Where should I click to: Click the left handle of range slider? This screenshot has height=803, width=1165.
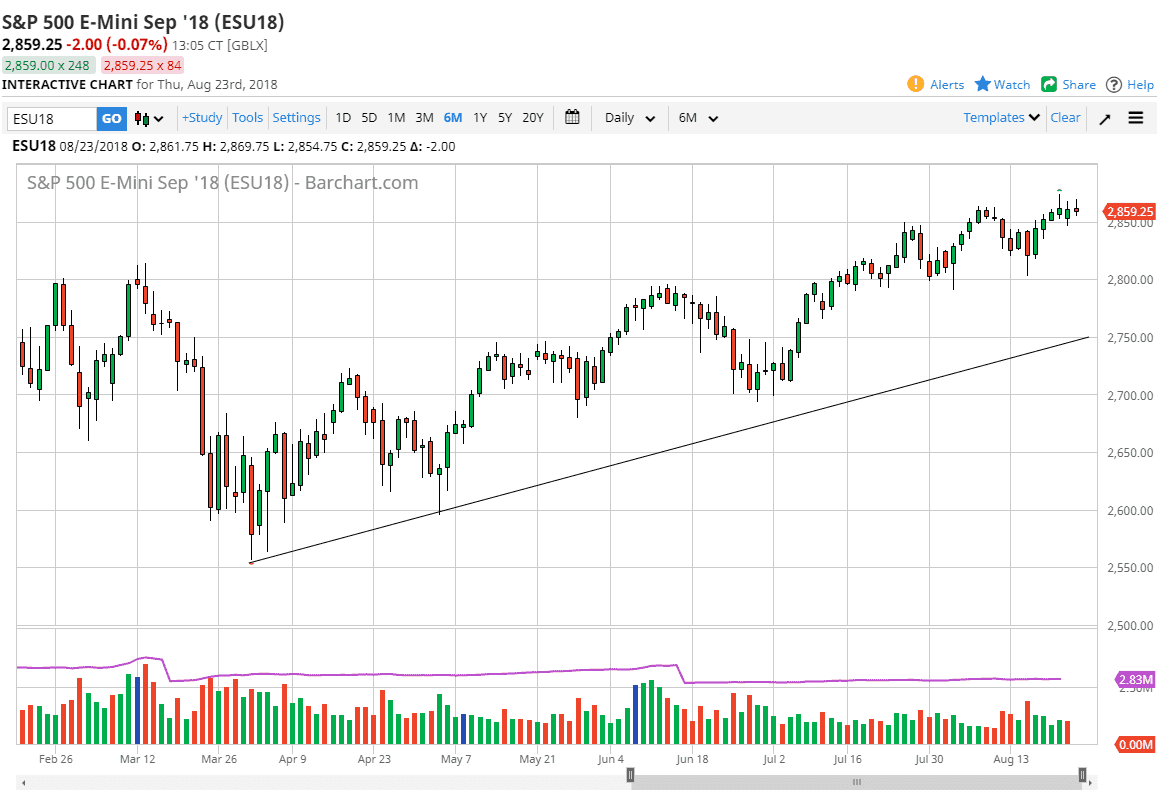(630, 775)
